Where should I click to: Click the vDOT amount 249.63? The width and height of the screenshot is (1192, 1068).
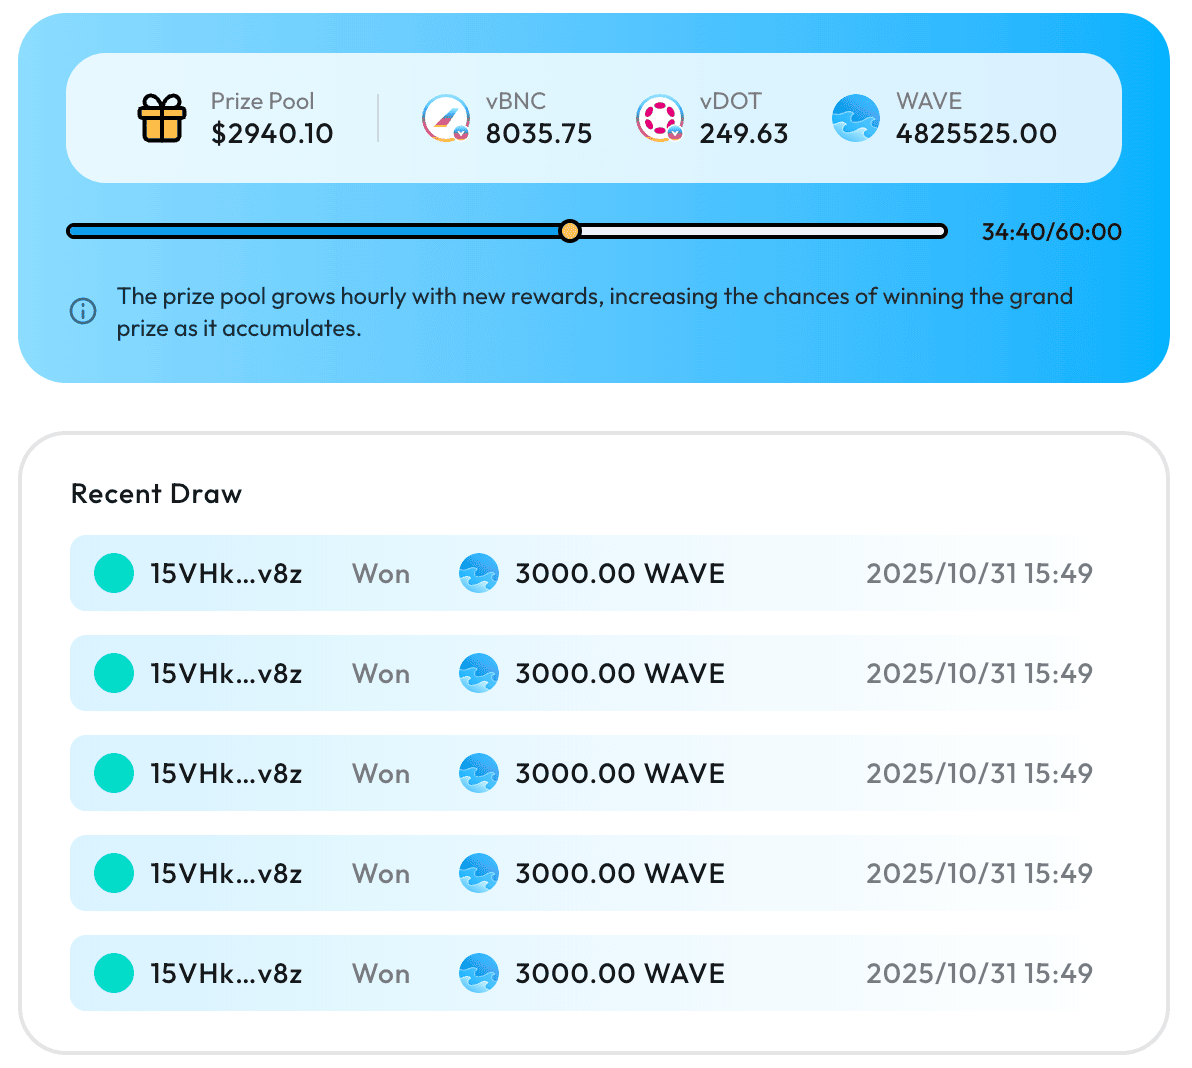[743, 134]
